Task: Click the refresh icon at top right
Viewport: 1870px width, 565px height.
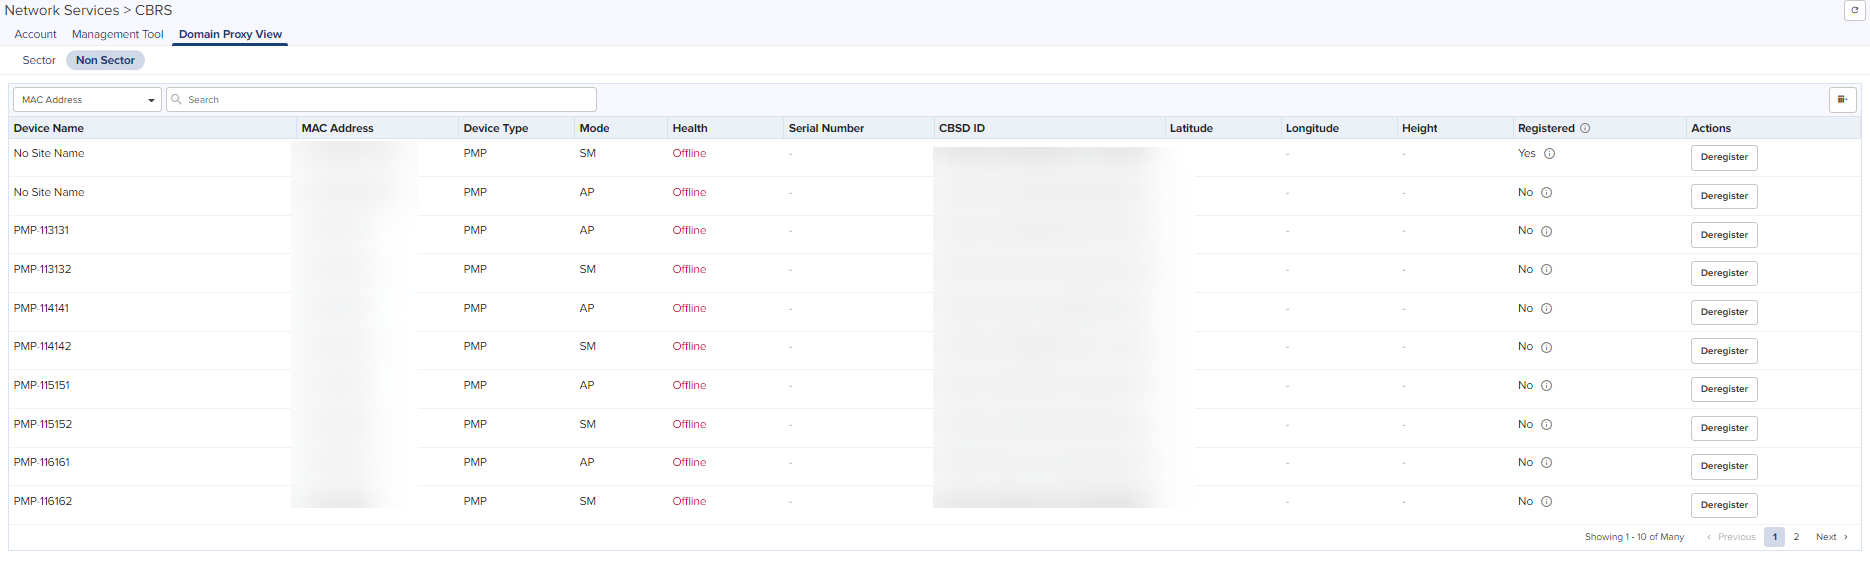Action: coord(1854,10)
